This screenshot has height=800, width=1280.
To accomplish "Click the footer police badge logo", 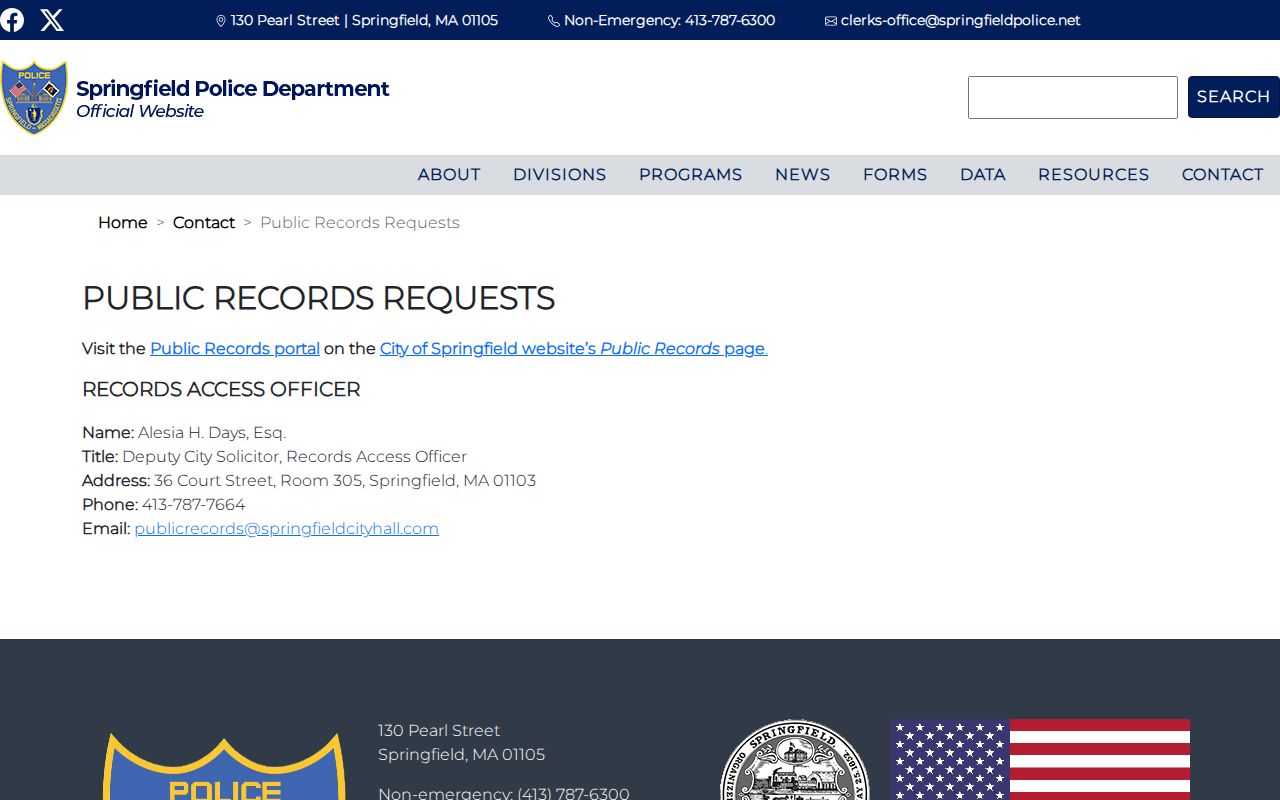I will [224, 767].
